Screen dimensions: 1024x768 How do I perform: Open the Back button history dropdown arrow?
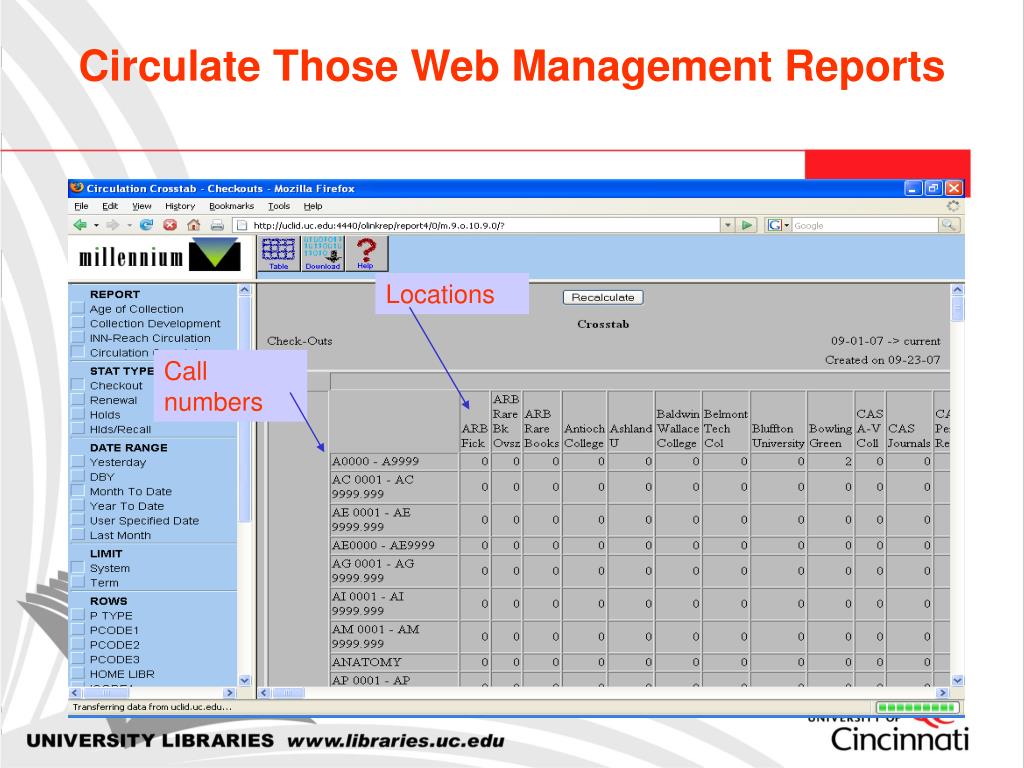point(96,225)
